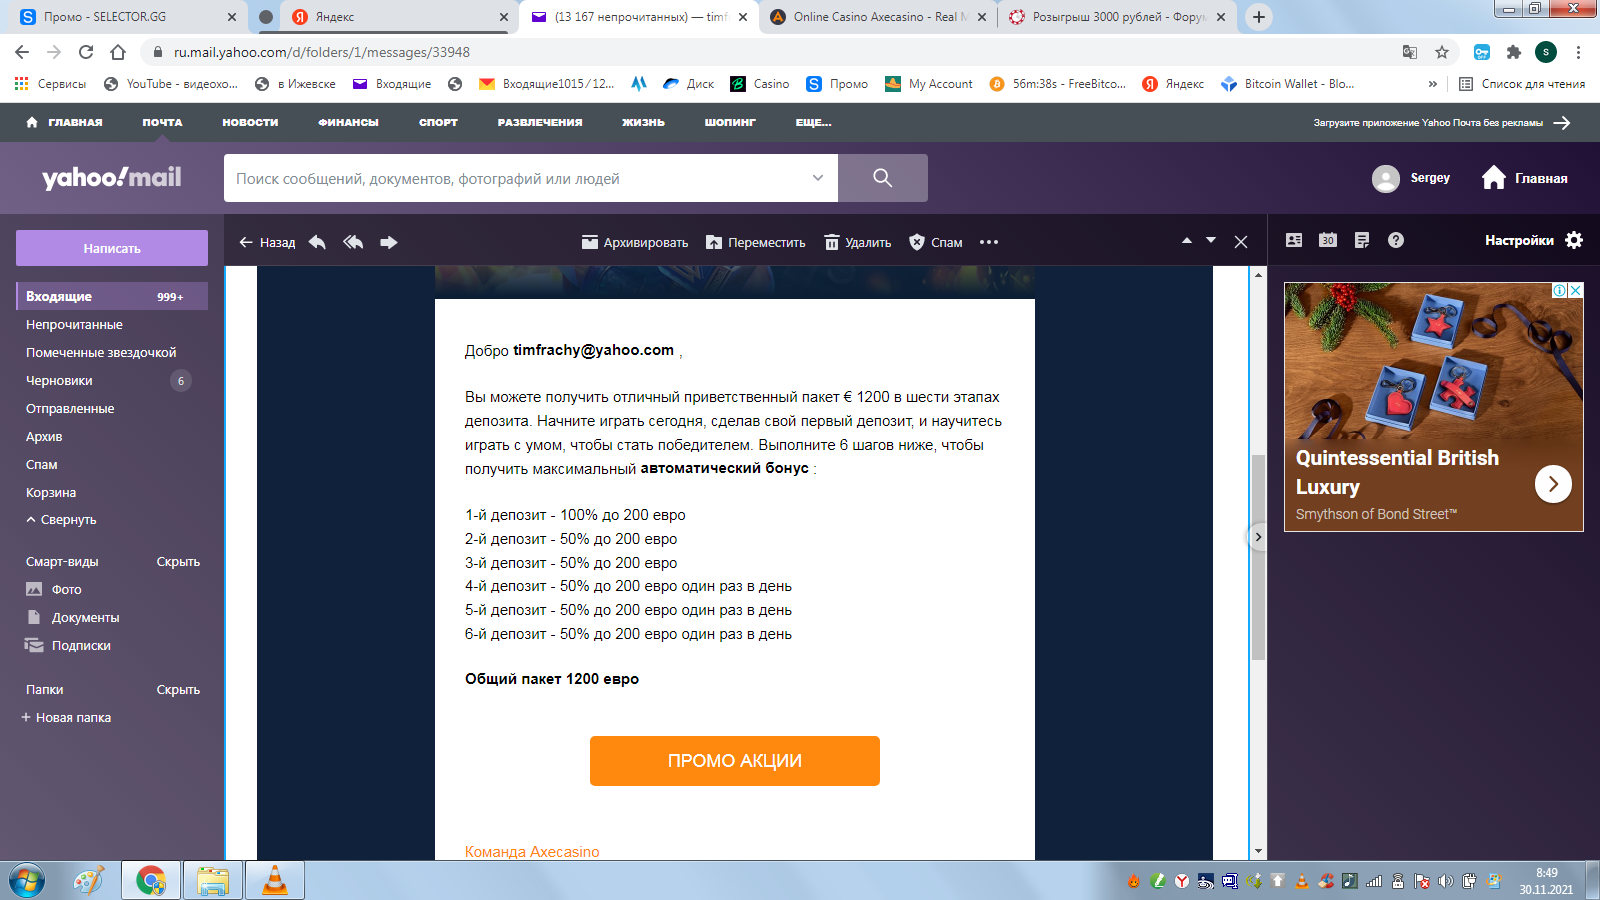Open the Черновики drafts folder

click(x=59, y=381)
